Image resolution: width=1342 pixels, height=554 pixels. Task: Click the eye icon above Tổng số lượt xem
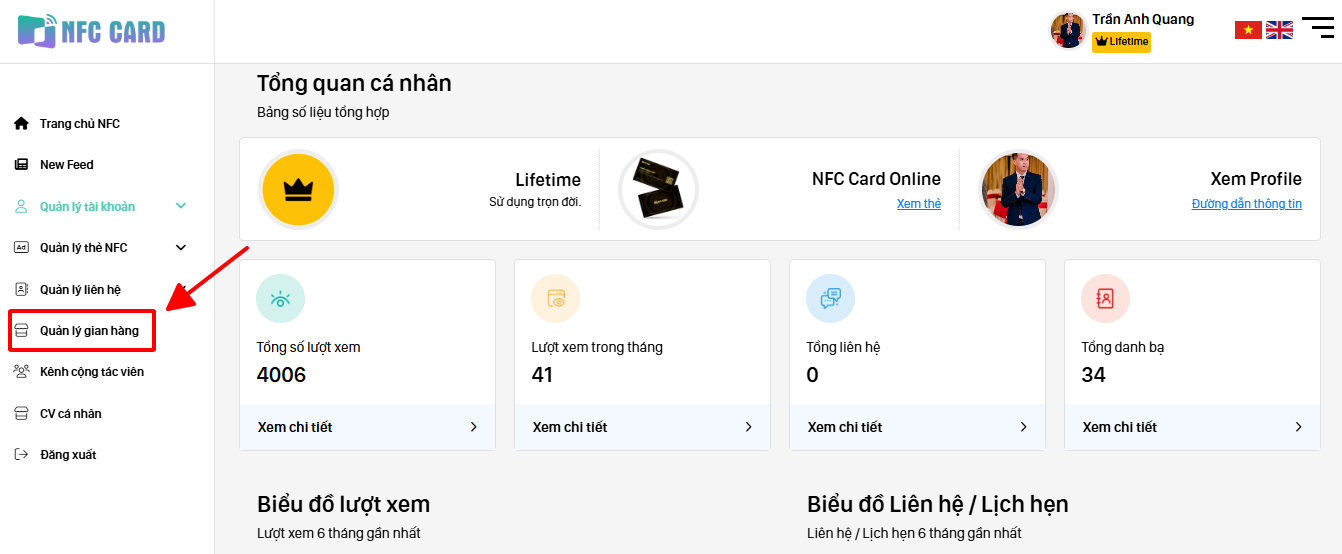(x=280, y=299)
